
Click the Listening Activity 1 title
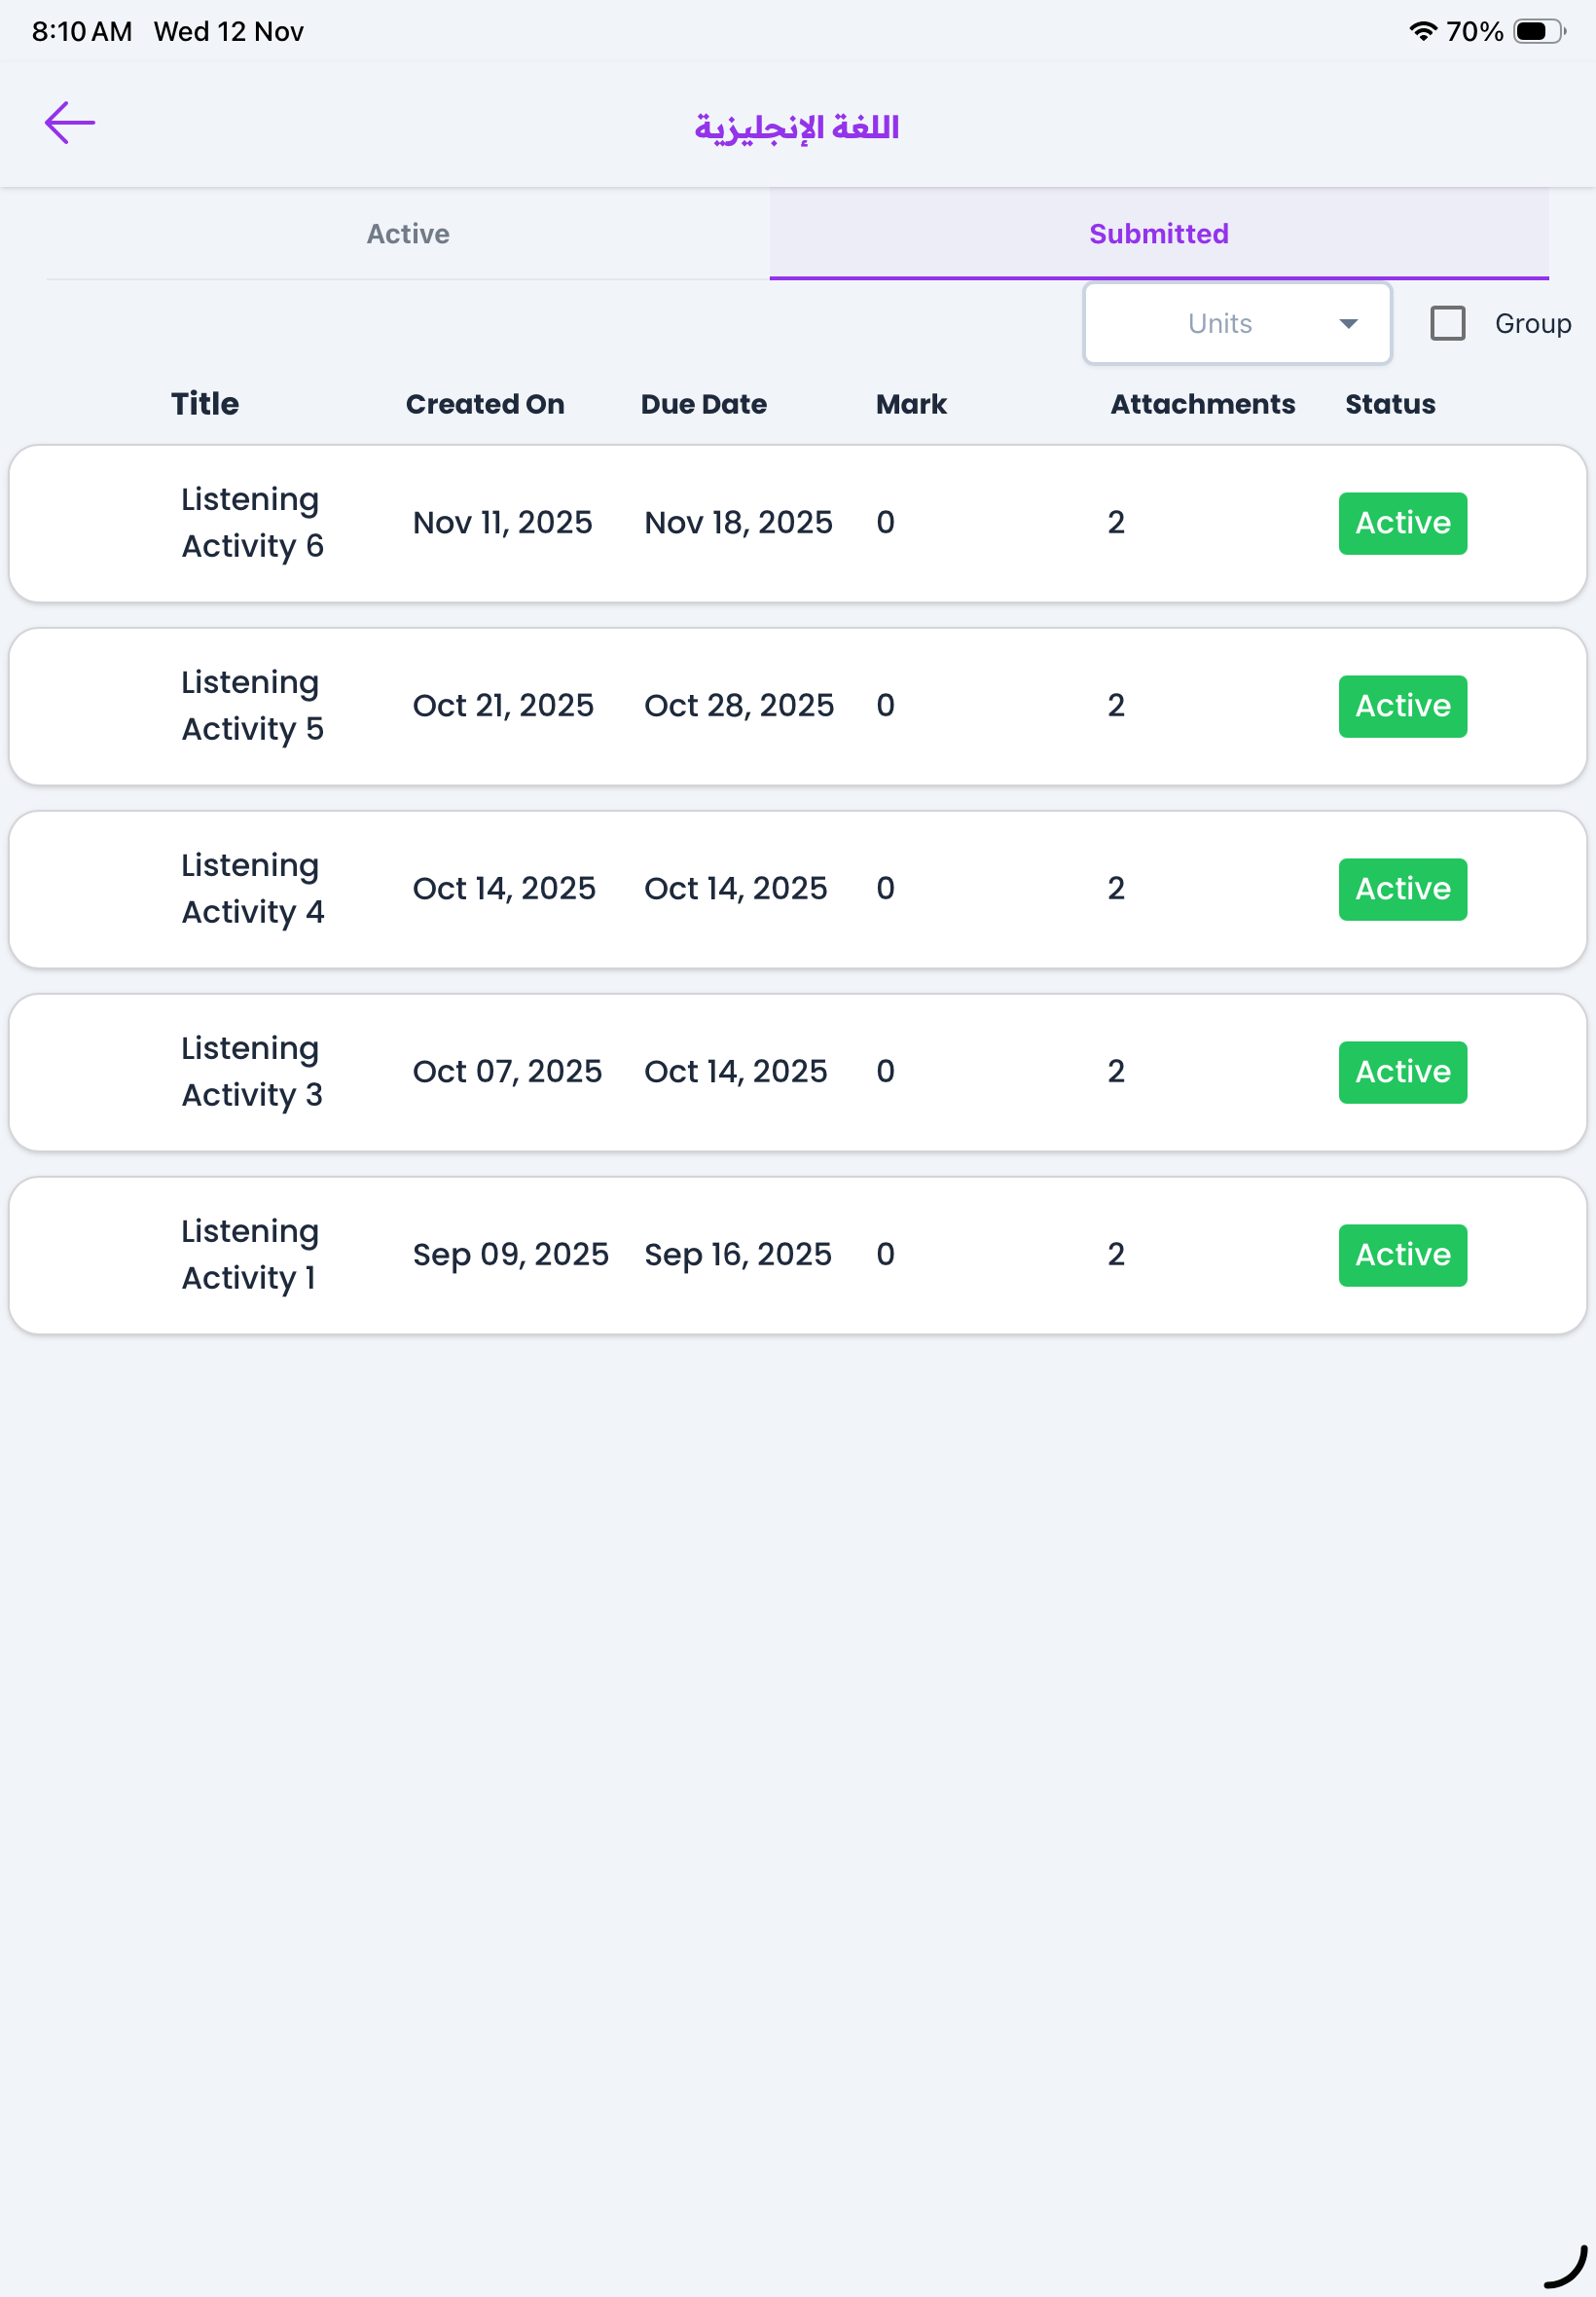(249, 1254)
